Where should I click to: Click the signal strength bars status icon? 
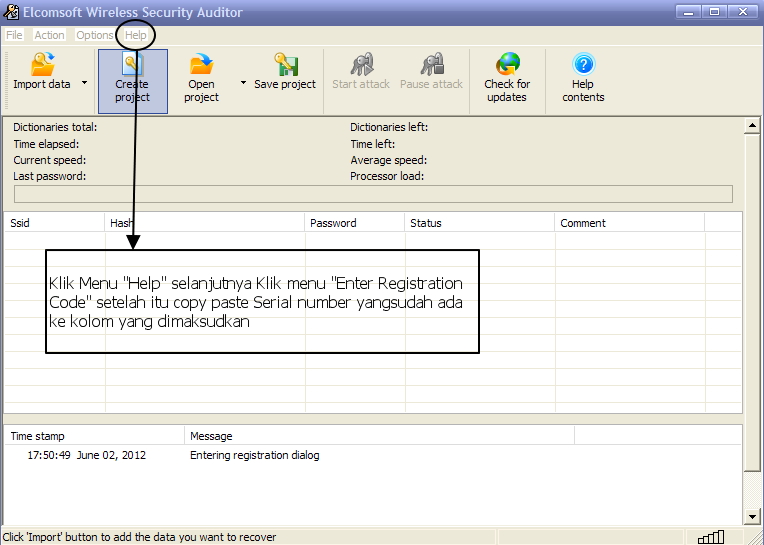[x=711, y=537]
